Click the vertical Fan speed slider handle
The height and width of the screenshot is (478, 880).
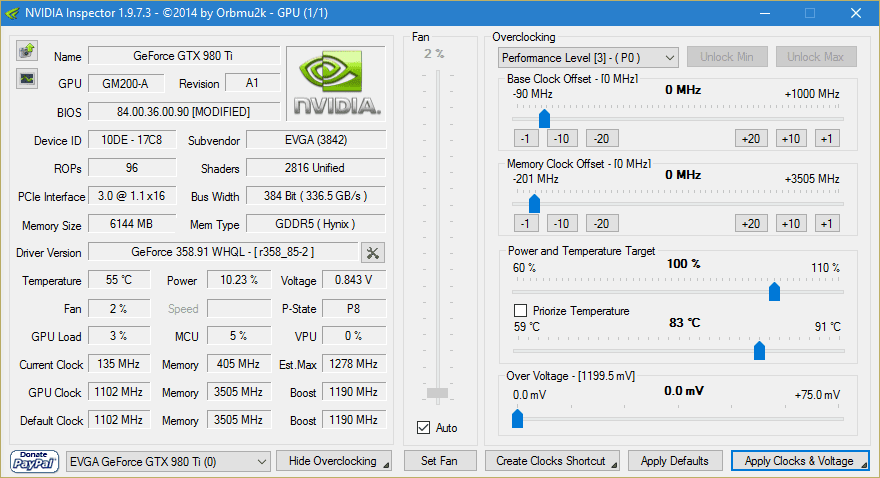(437, 393)
